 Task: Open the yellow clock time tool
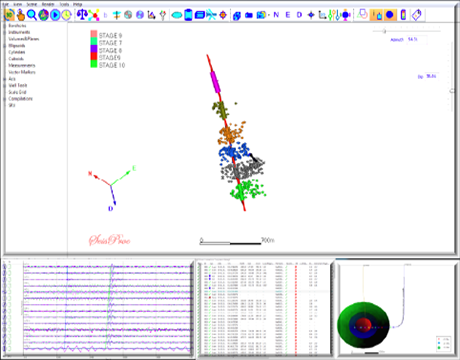click(x=66, y=15)
